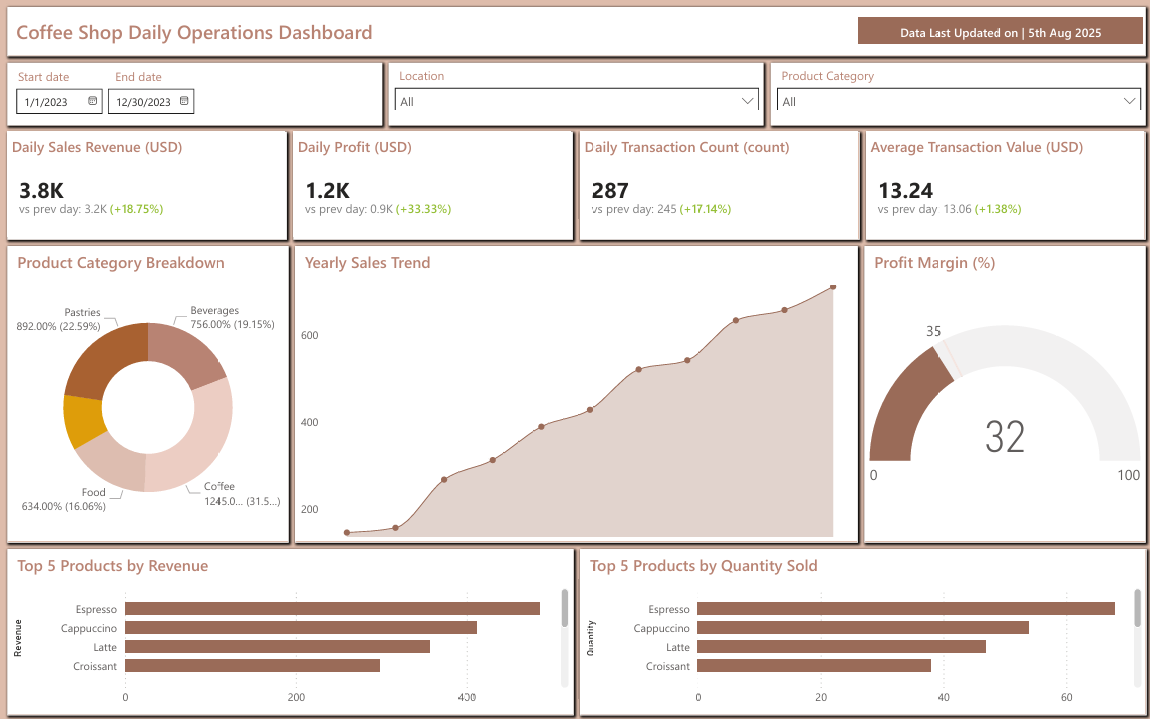This screenshot has height=719, width=1150.
Task: Click the End date field showing 12/30/2023
Action: click(151, 101)
